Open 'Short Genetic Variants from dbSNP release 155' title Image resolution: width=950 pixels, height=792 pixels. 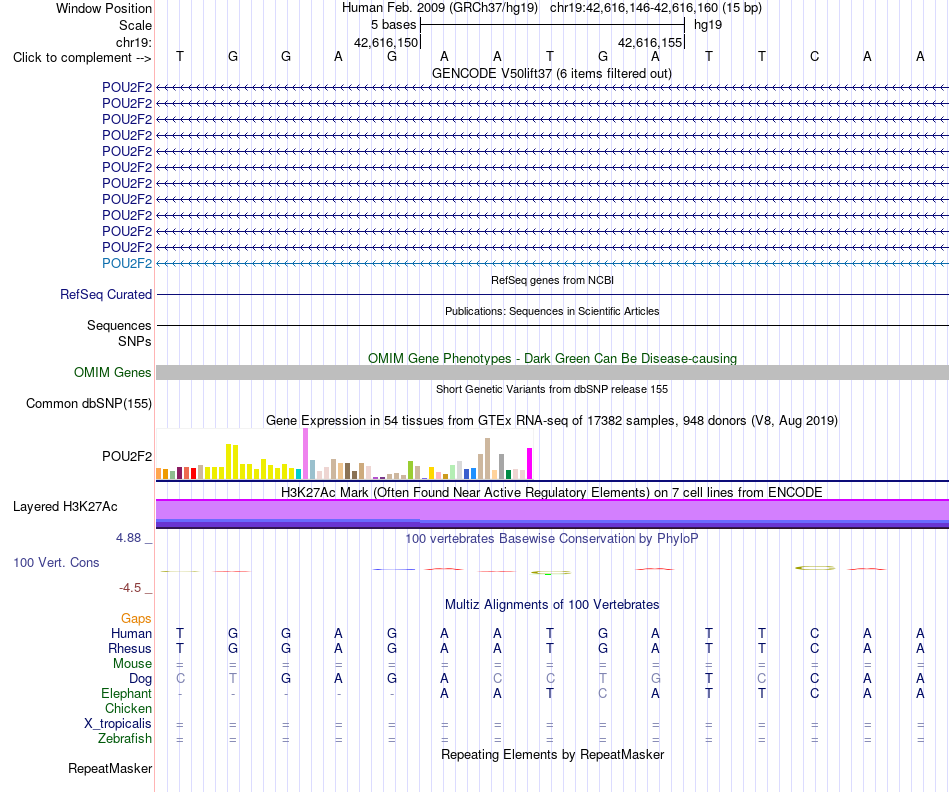[x=552, y=389]
